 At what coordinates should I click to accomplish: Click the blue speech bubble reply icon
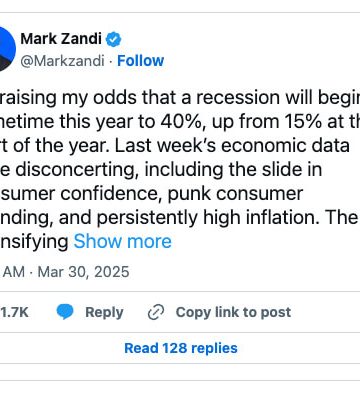pos(65,312)
